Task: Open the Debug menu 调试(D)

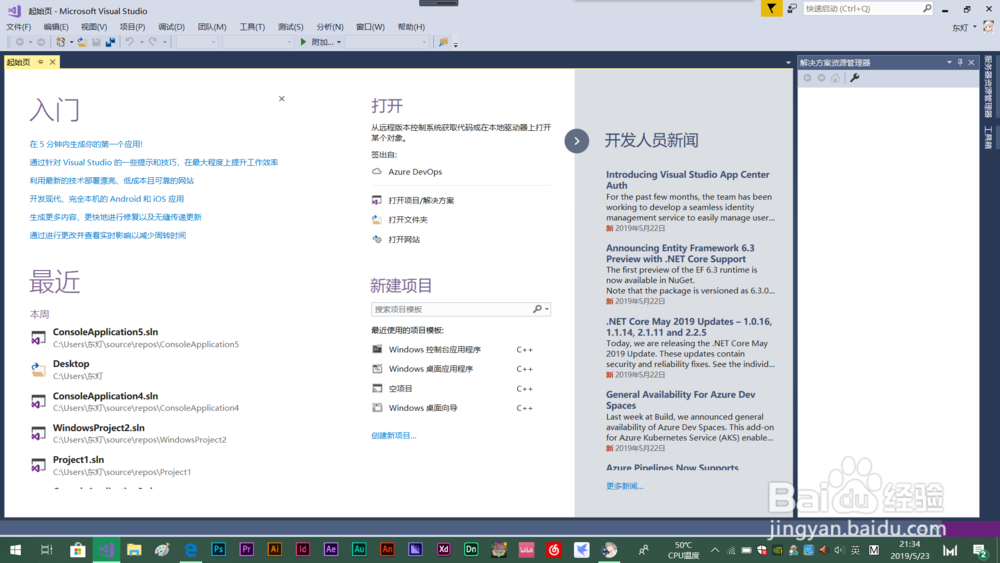Action: [171, 27]
